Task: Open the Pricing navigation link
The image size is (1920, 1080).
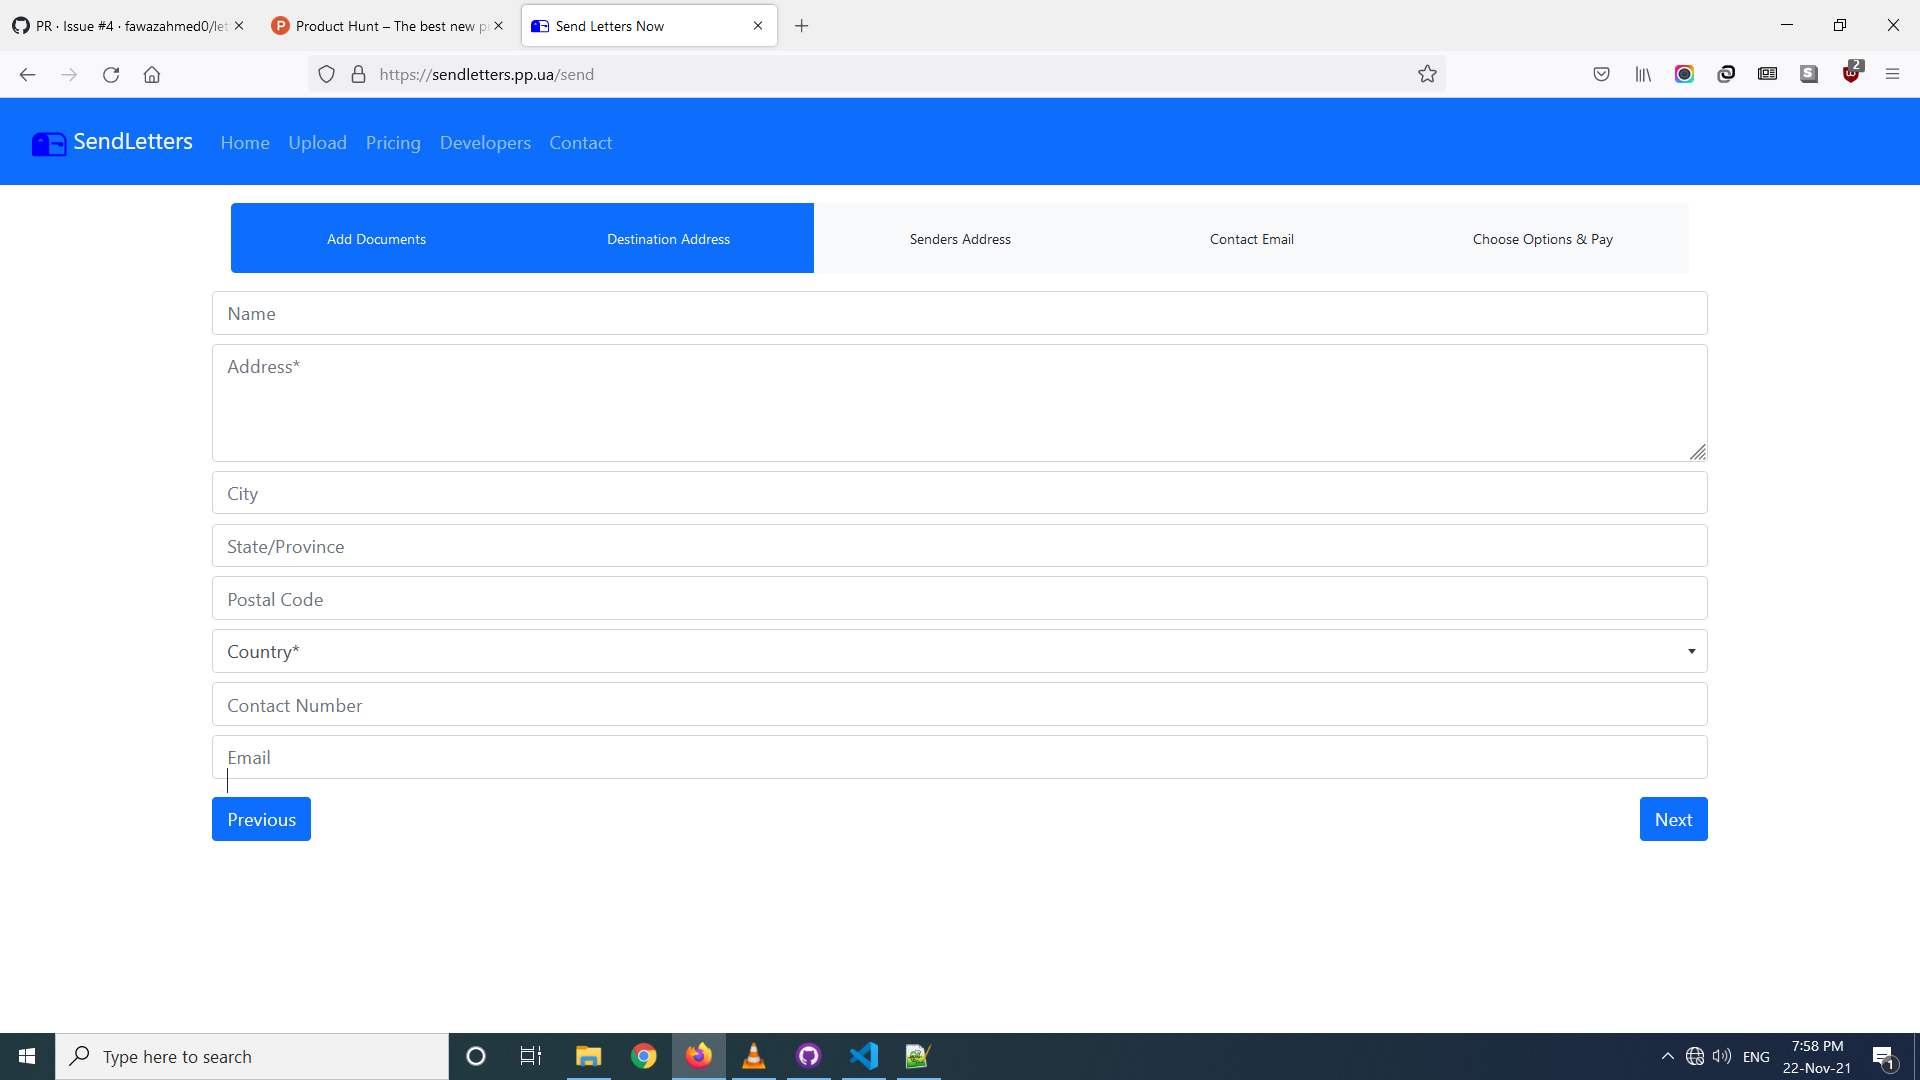Action: [x=393, y=143]
